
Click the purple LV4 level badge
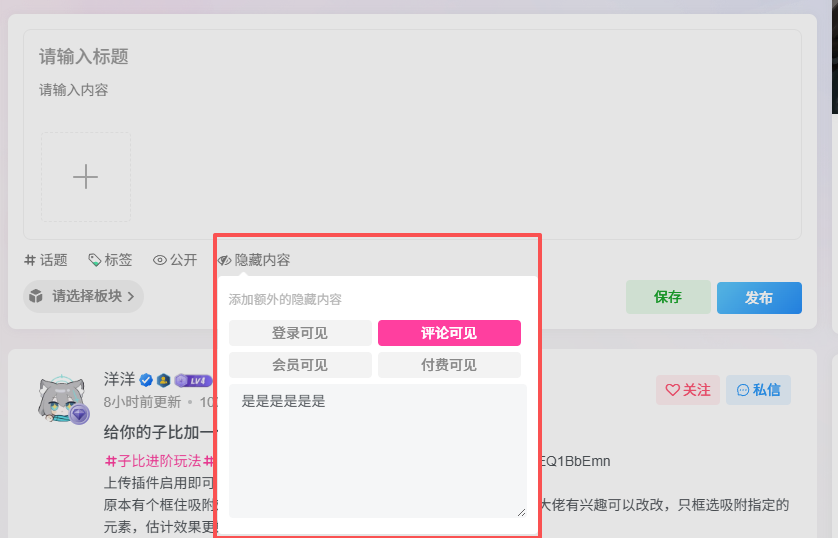193,380
